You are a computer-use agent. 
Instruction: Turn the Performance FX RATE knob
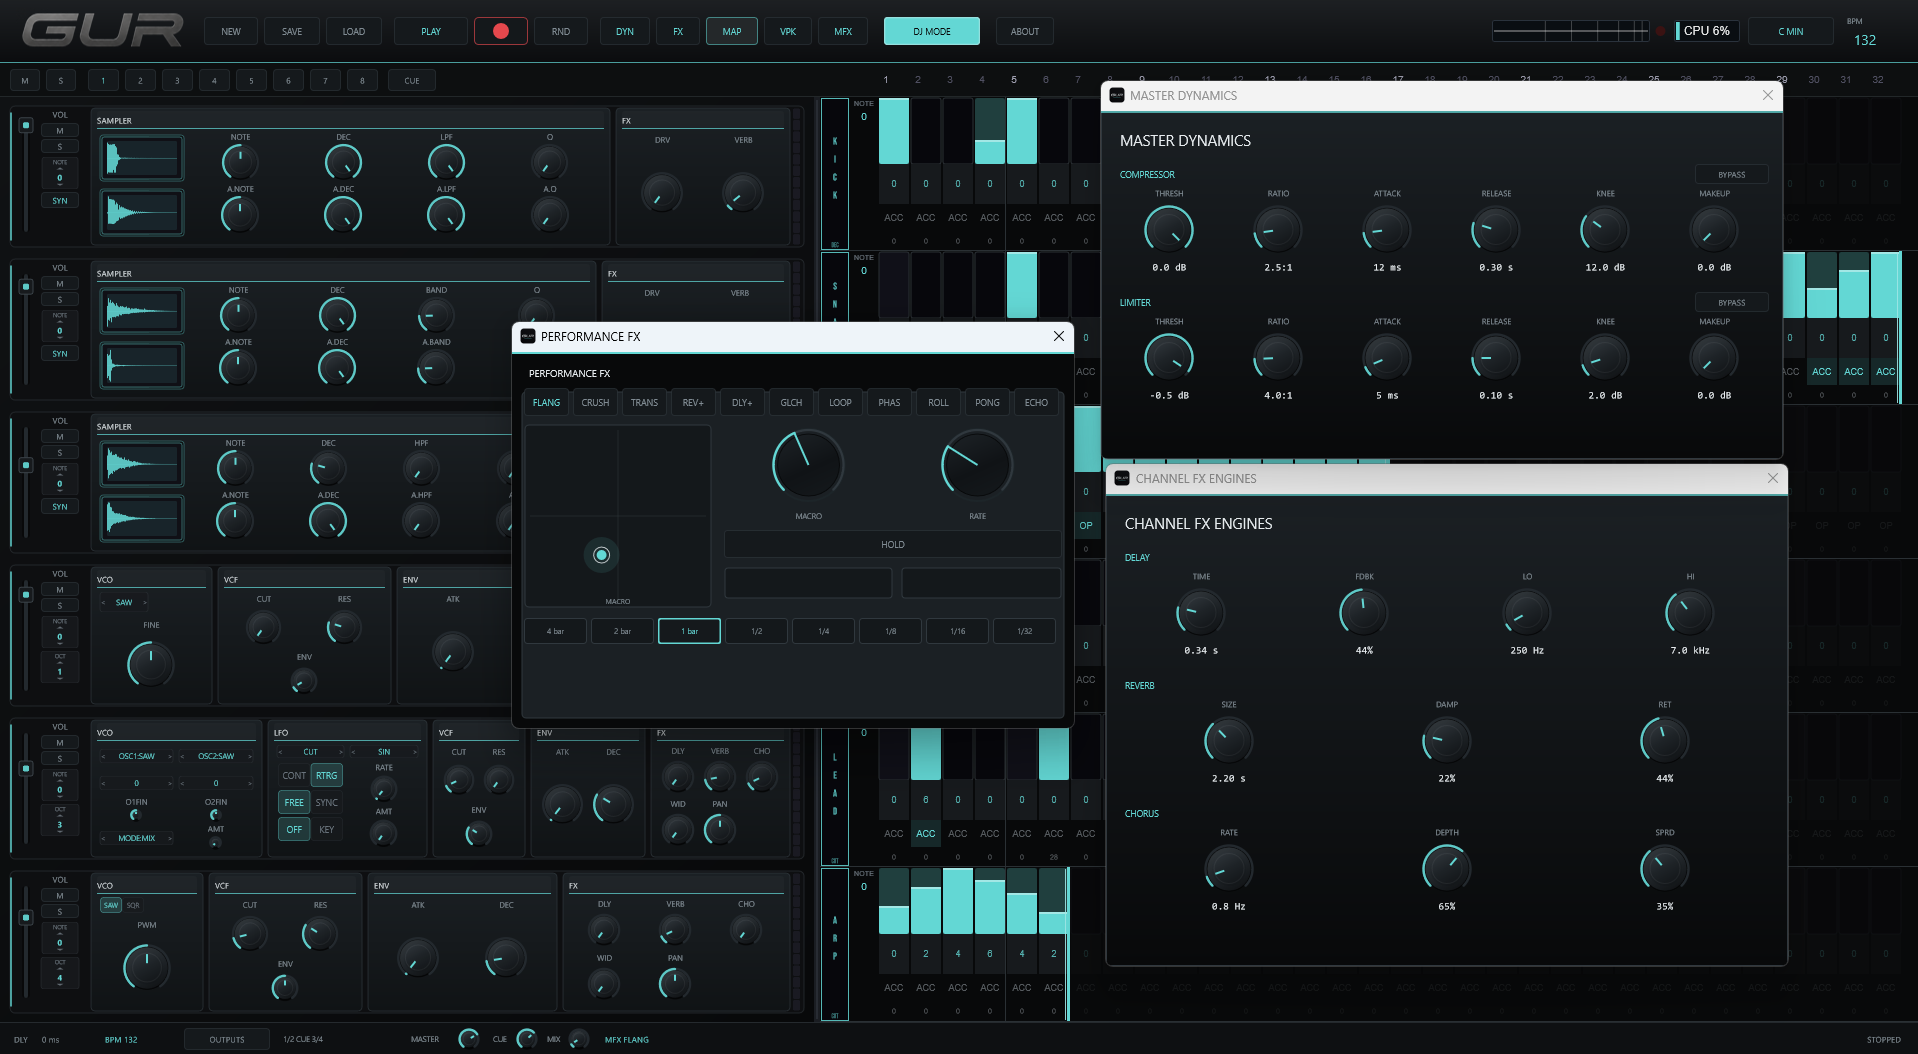pyautogui.click(x=977, y=465)
